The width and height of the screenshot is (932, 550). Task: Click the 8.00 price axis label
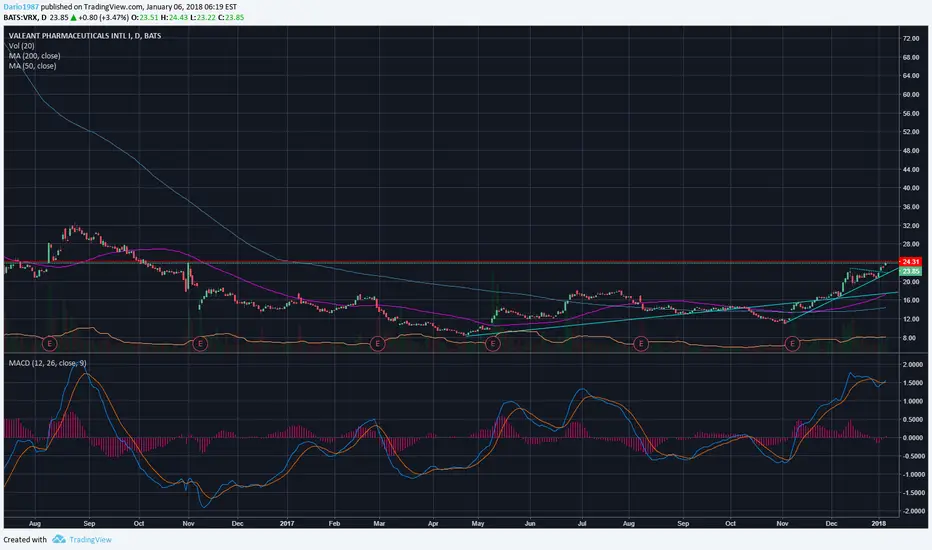(x=909, y=338)
